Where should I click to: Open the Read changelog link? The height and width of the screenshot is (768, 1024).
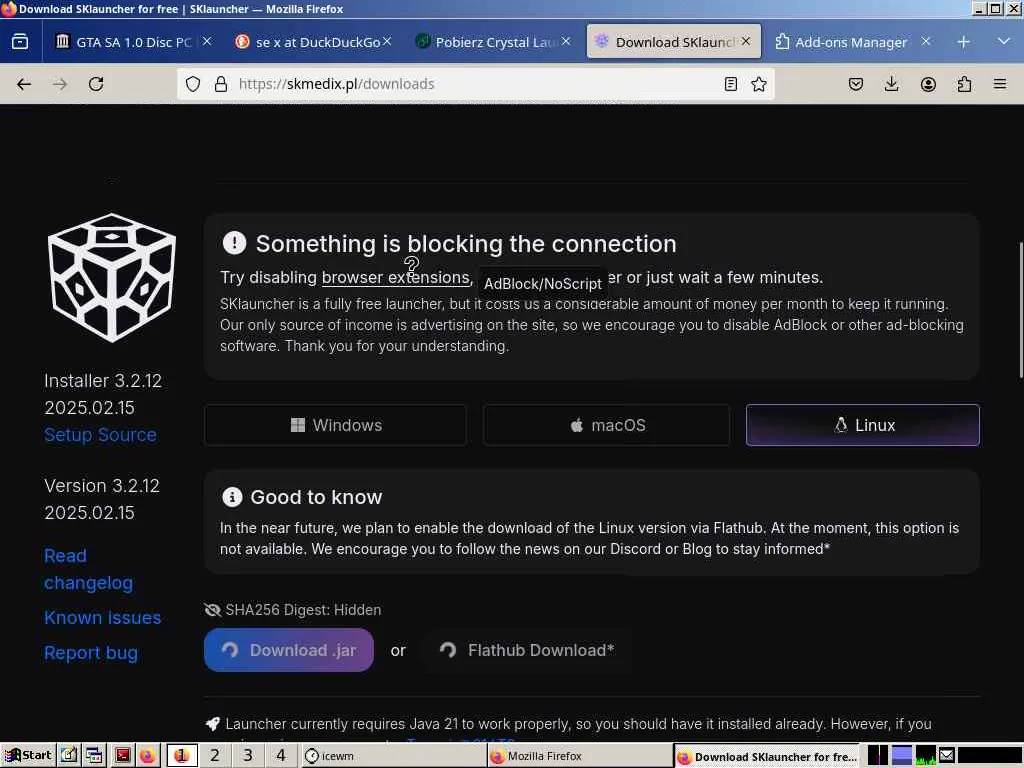click(88, 569)
